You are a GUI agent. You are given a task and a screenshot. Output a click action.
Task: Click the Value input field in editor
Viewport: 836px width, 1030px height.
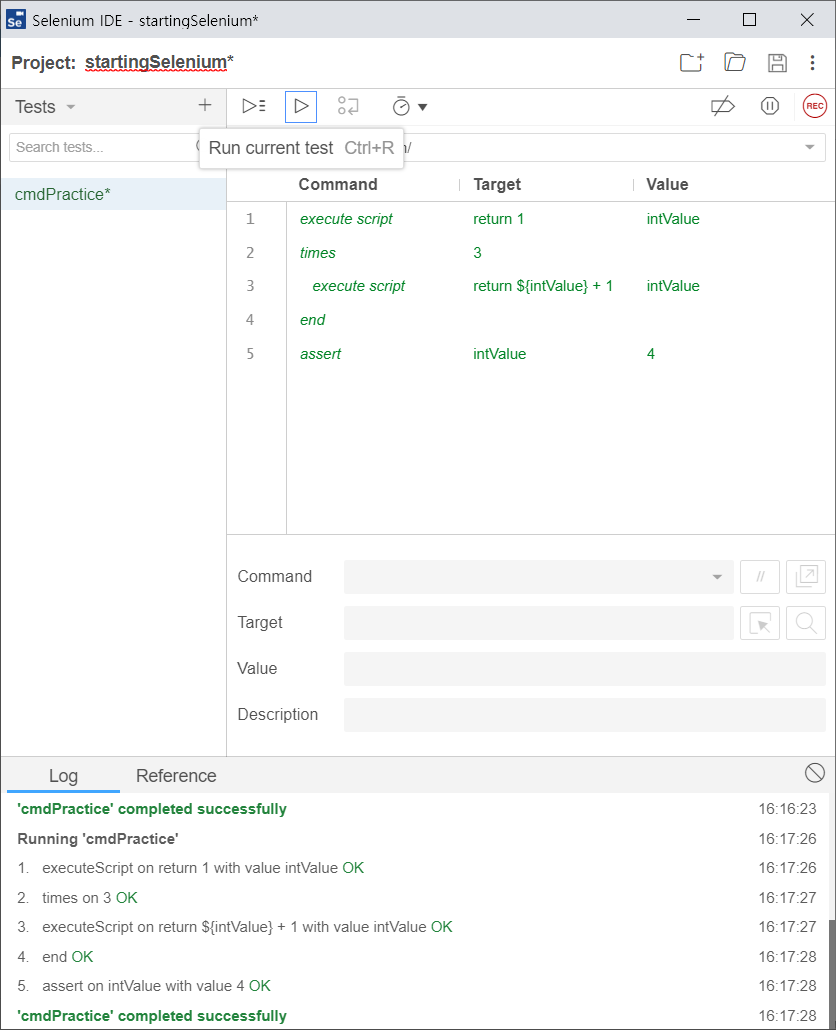584,669
